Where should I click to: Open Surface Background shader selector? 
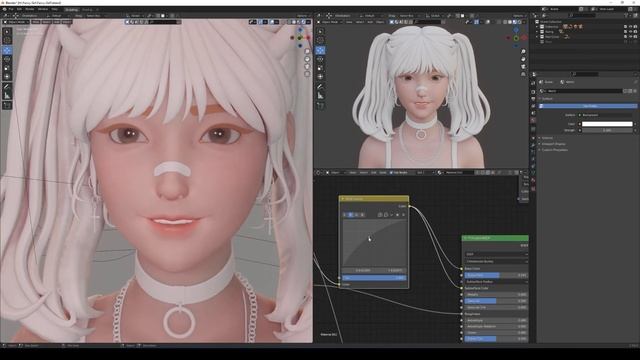[607, 115]
